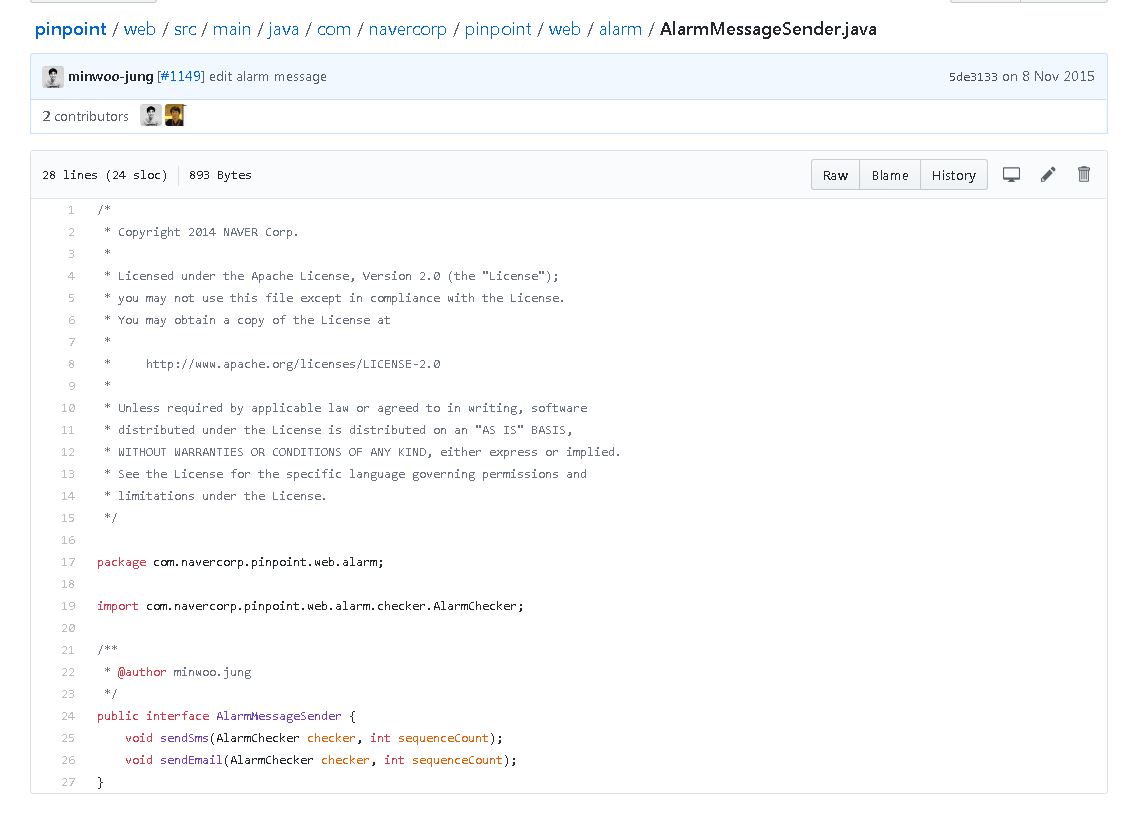Viewport: 1148px width, 832px height.
Task: Navigate to src breadcrumb folder
Action: point(185,29)
